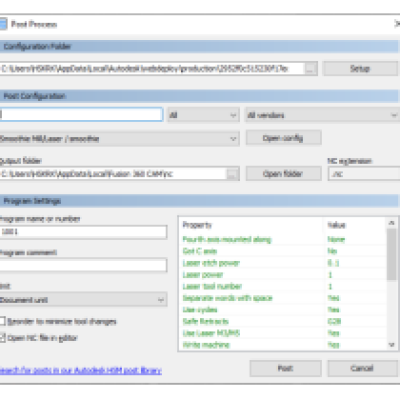The width and height of the screenshot is (400, 400).
Task: Enable Reorder to minimize tool changes
Action: 3,321
